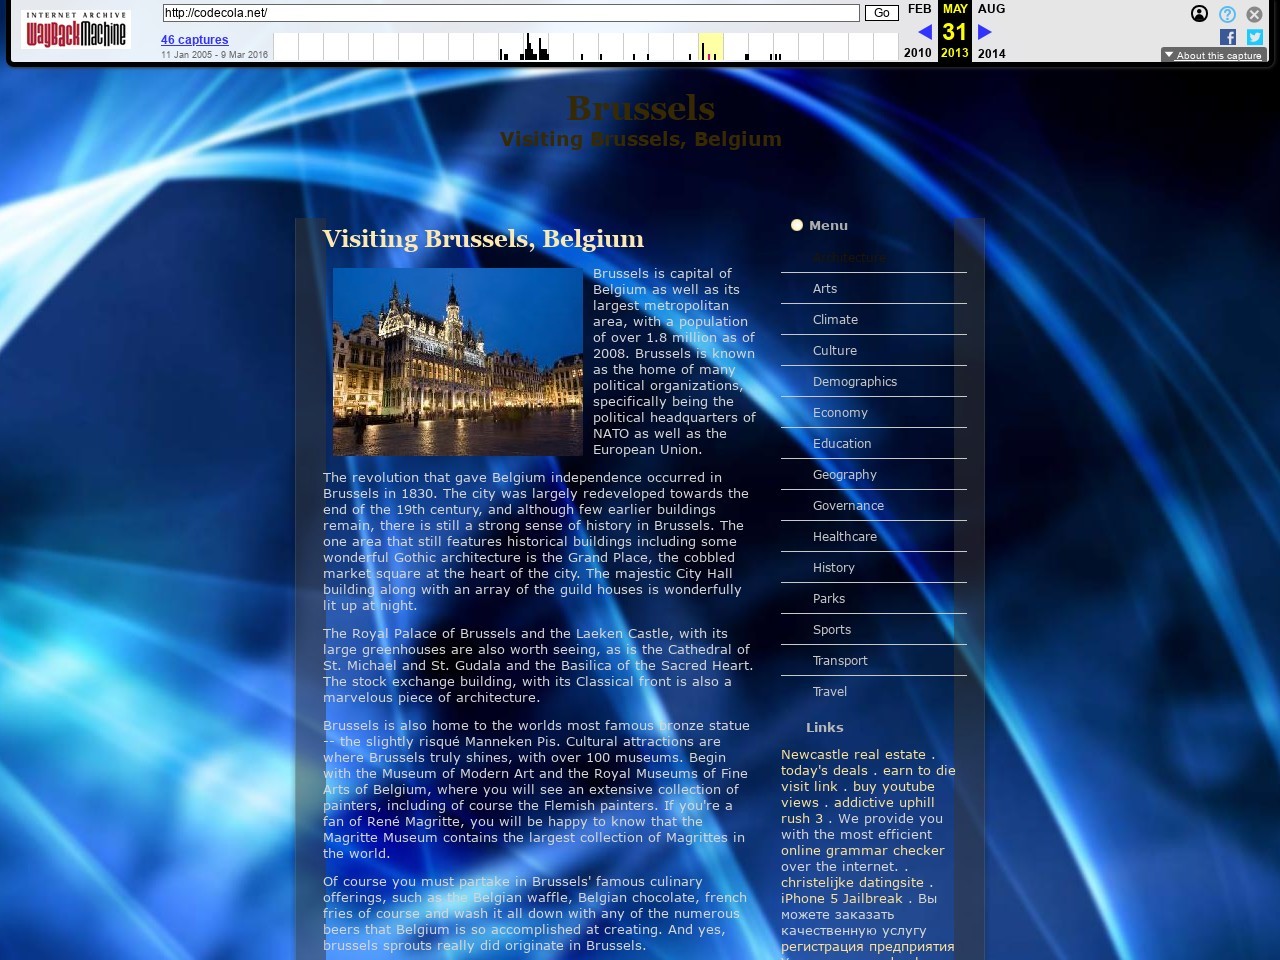Expand About this capture

(1214, 55)
